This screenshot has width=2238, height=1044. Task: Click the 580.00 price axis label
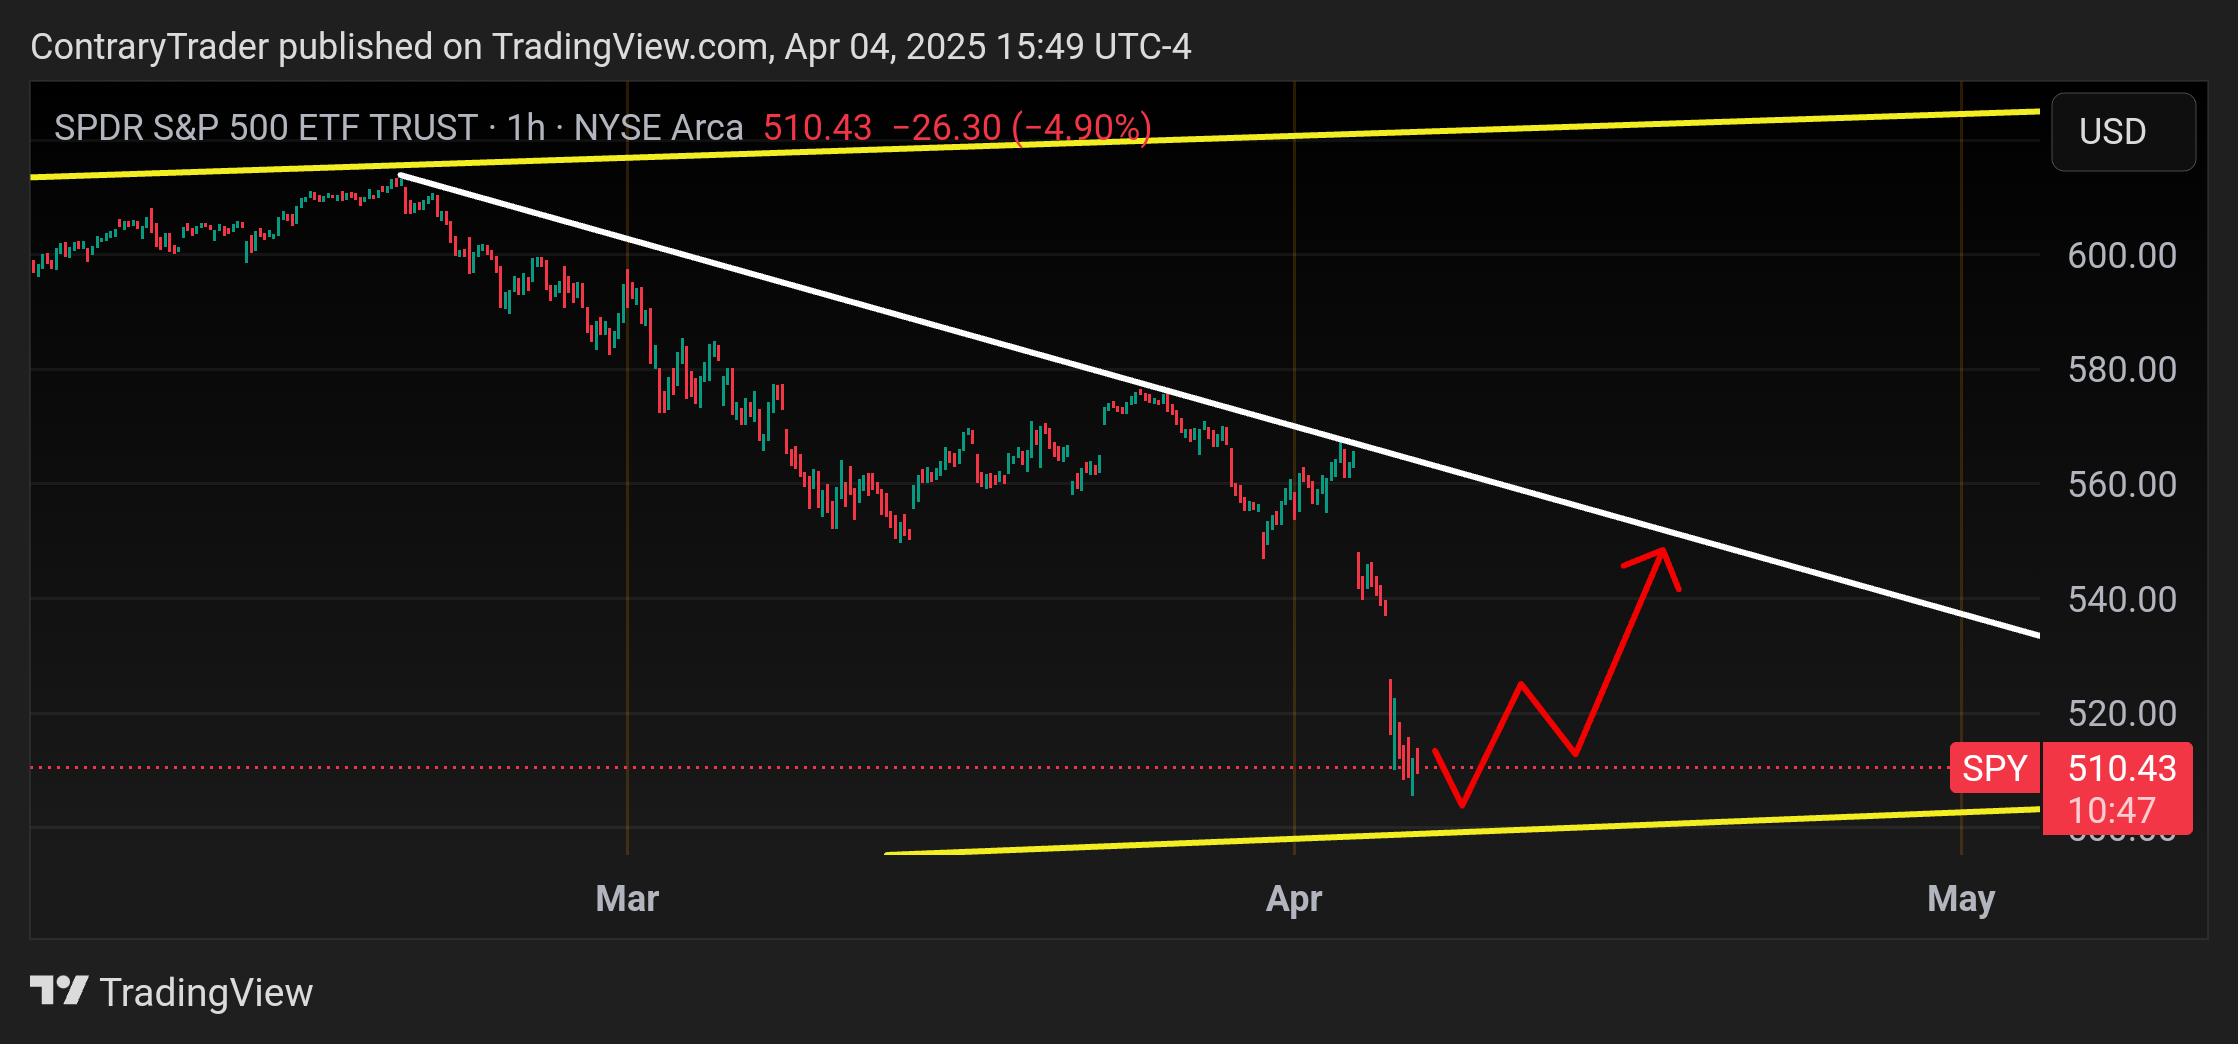click(2122, 370)
